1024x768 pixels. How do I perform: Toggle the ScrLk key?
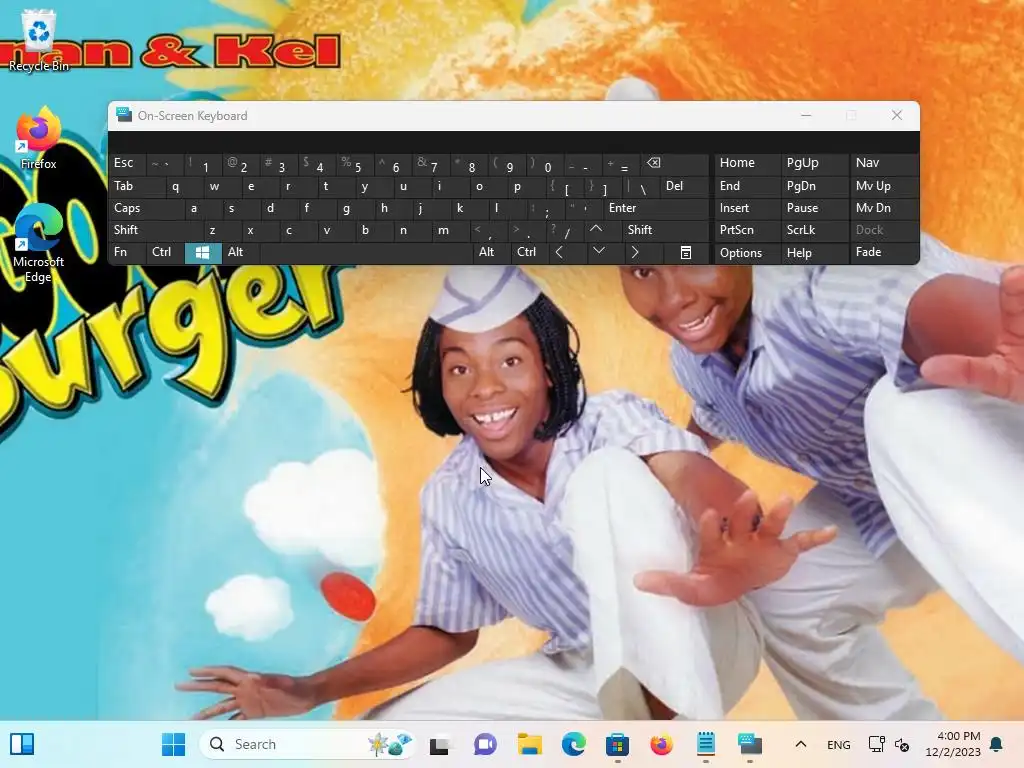click(x=814, y=230)
